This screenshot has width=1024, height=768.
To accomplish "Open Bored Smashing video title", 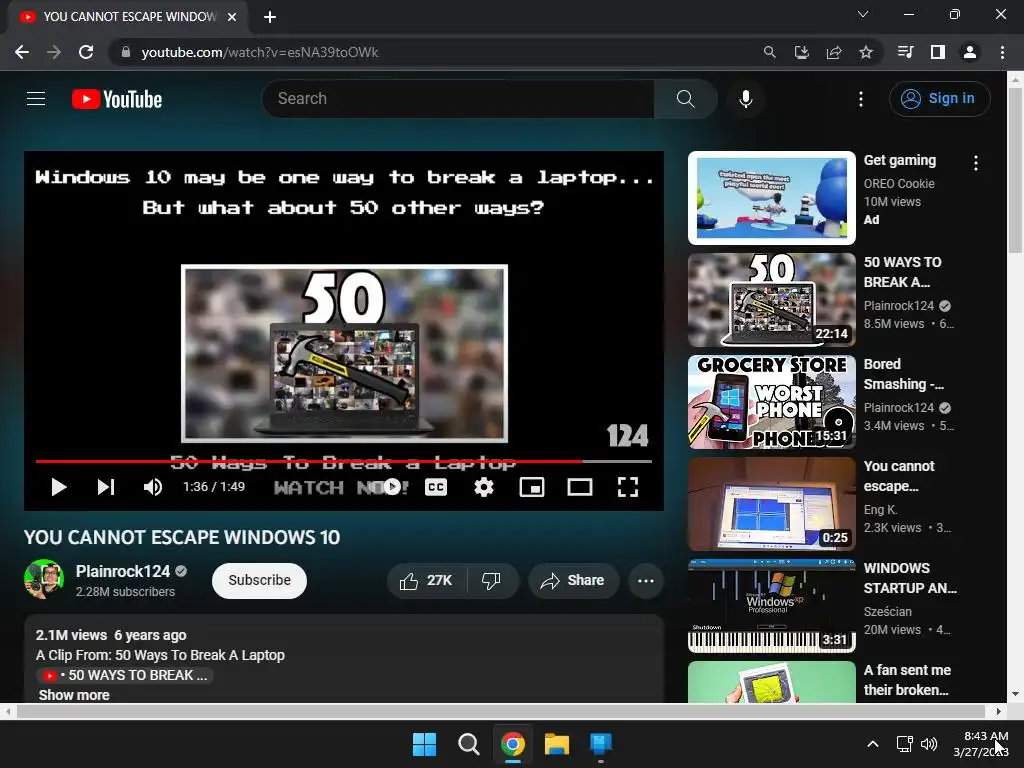I will tap(904, 374).
